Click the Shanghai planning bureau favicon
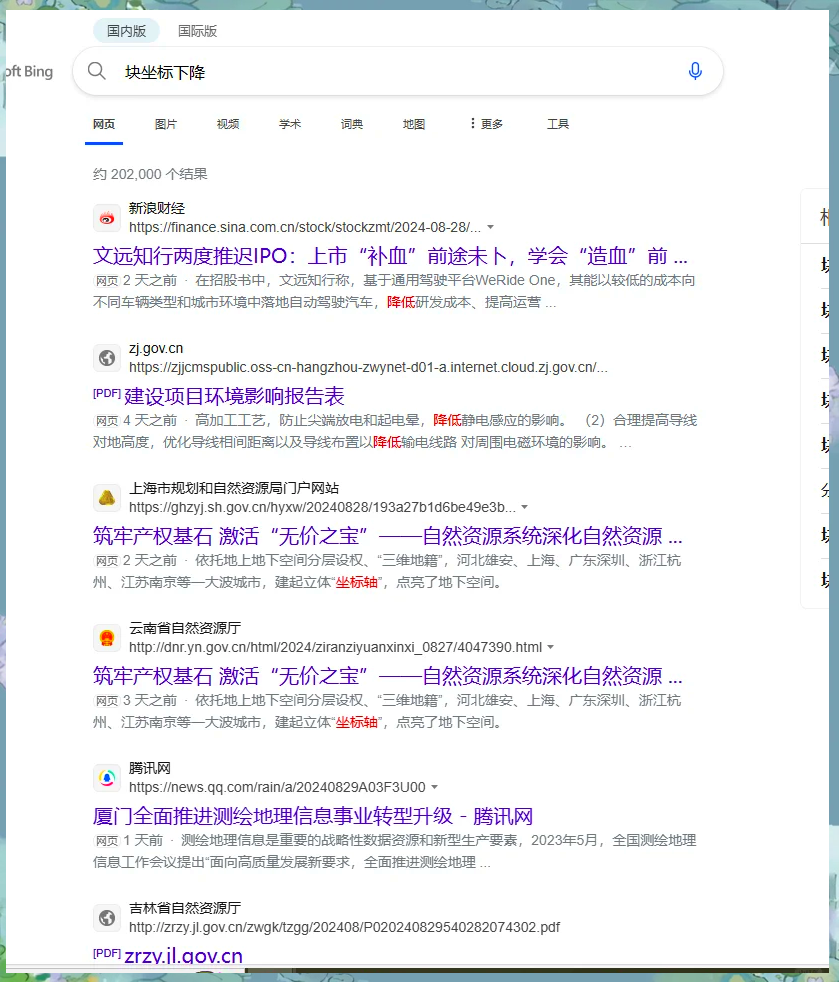The width and height of the screenshot is (839, 982). point(107,498)
